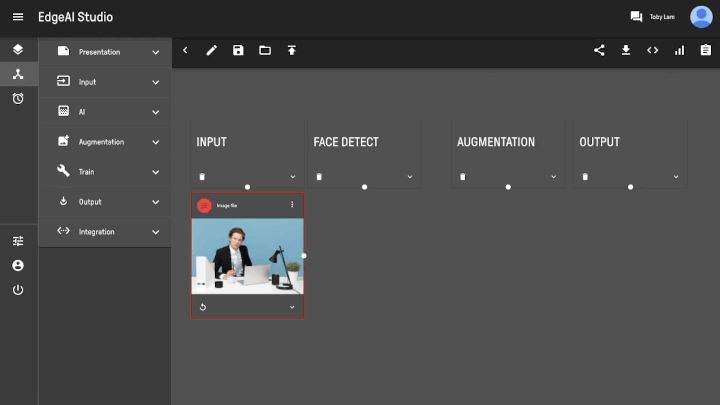The height and width of the screenshot is (405, 720).
Task: Expand the FACE DETECT column chevron
Action: point(410,177)
